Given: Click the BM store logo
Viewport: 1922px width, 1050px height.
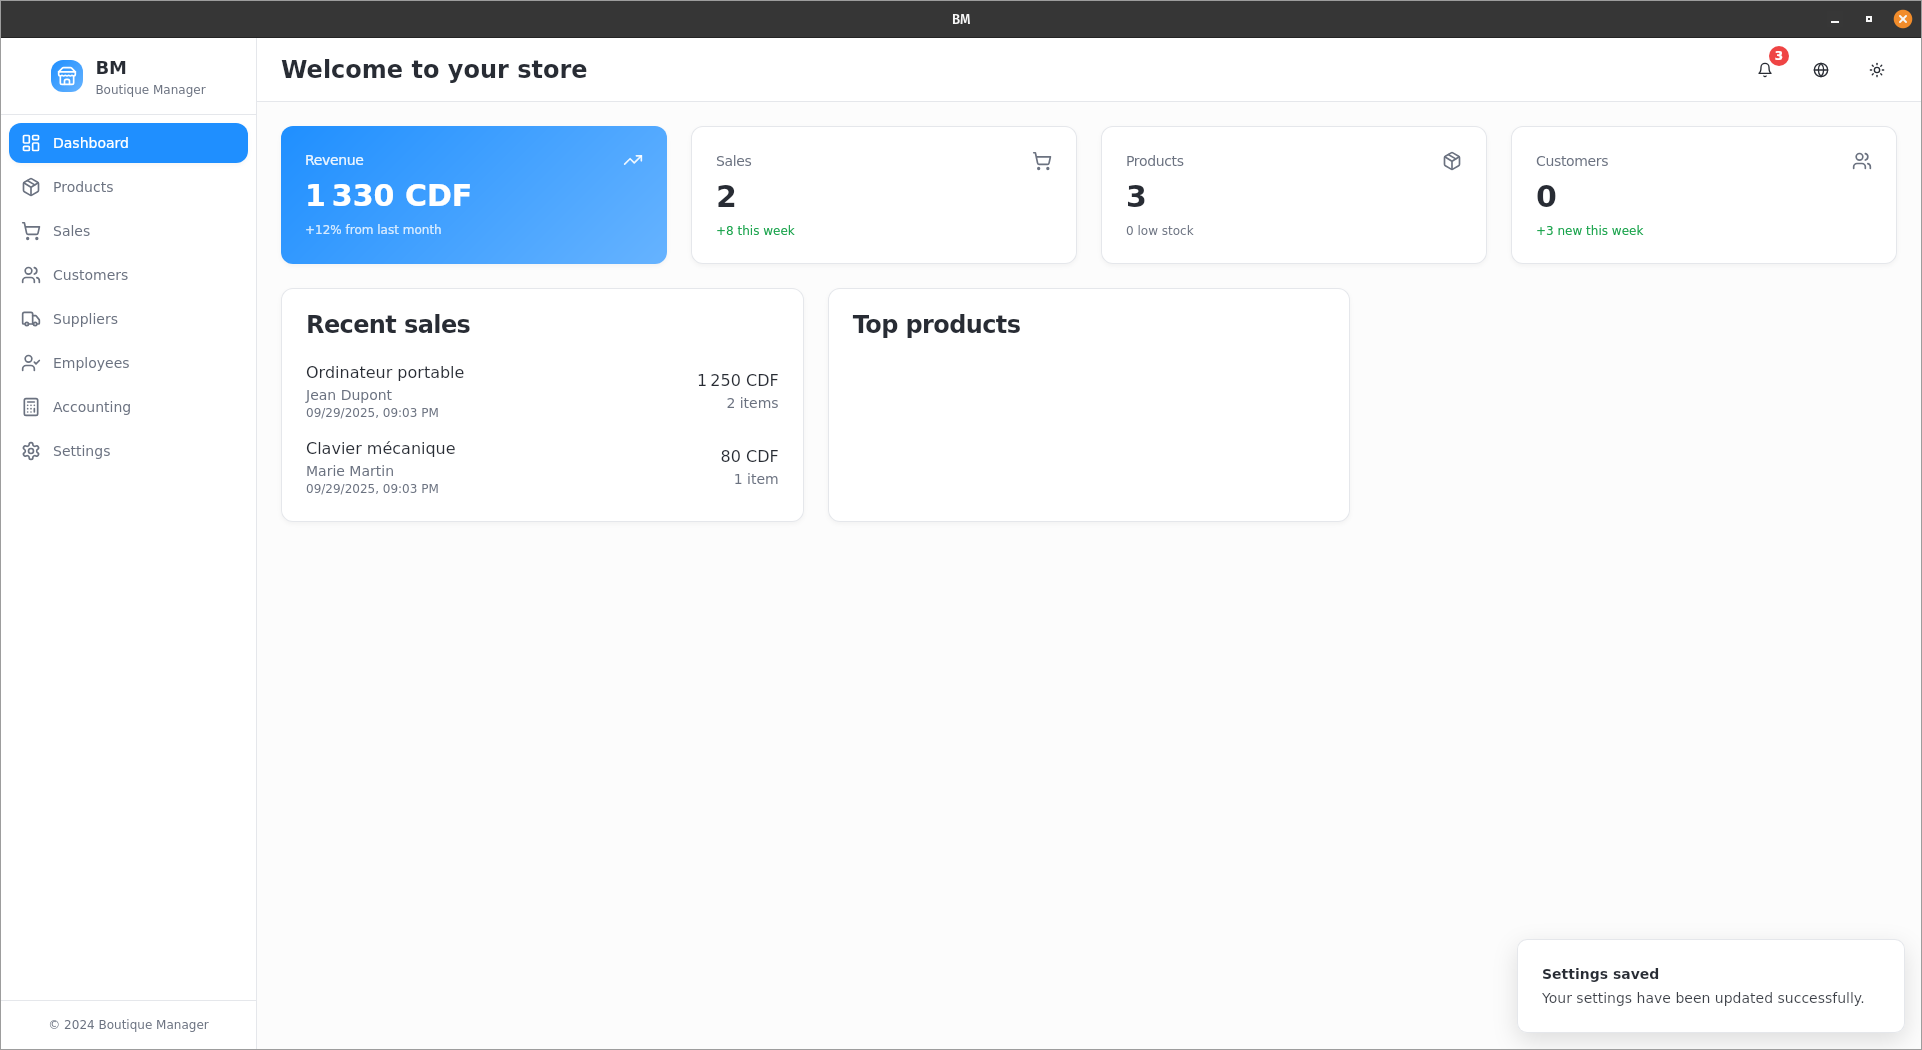Looking at the screenshot, I should point(66,75).
